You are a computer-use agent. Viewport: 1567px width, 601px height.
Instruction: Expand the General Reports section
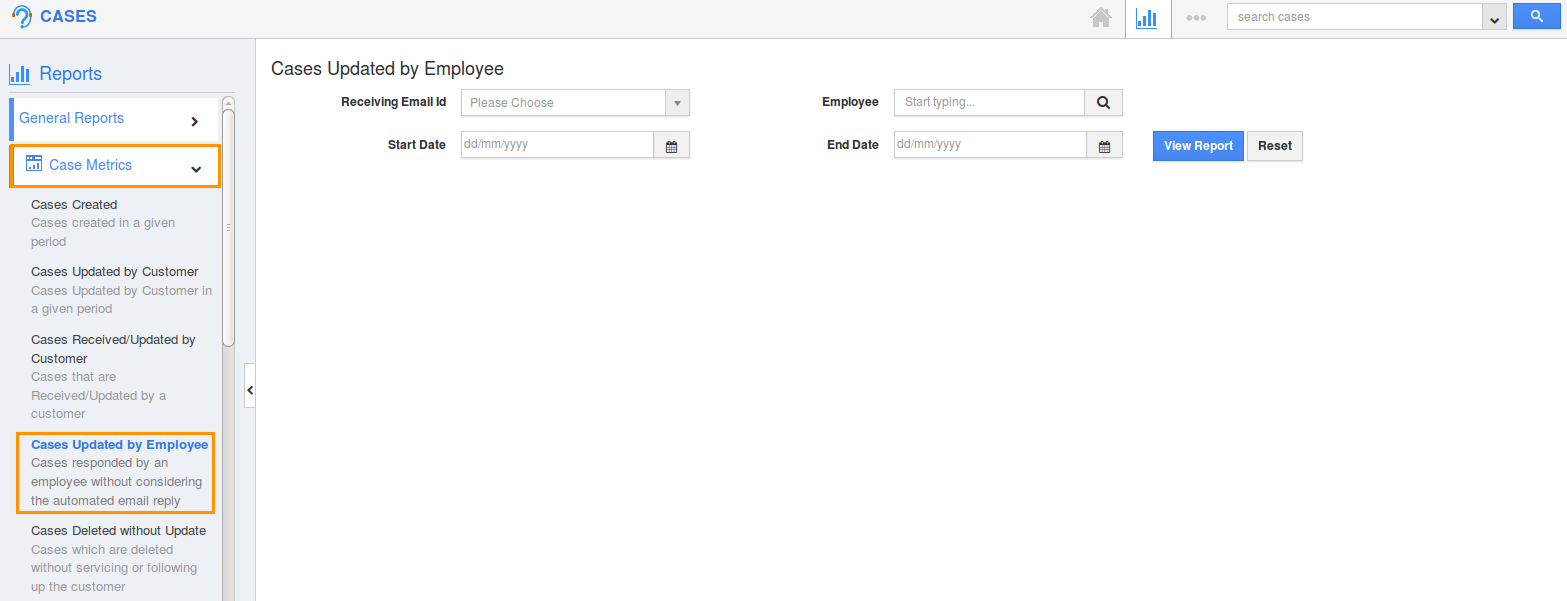195,117
